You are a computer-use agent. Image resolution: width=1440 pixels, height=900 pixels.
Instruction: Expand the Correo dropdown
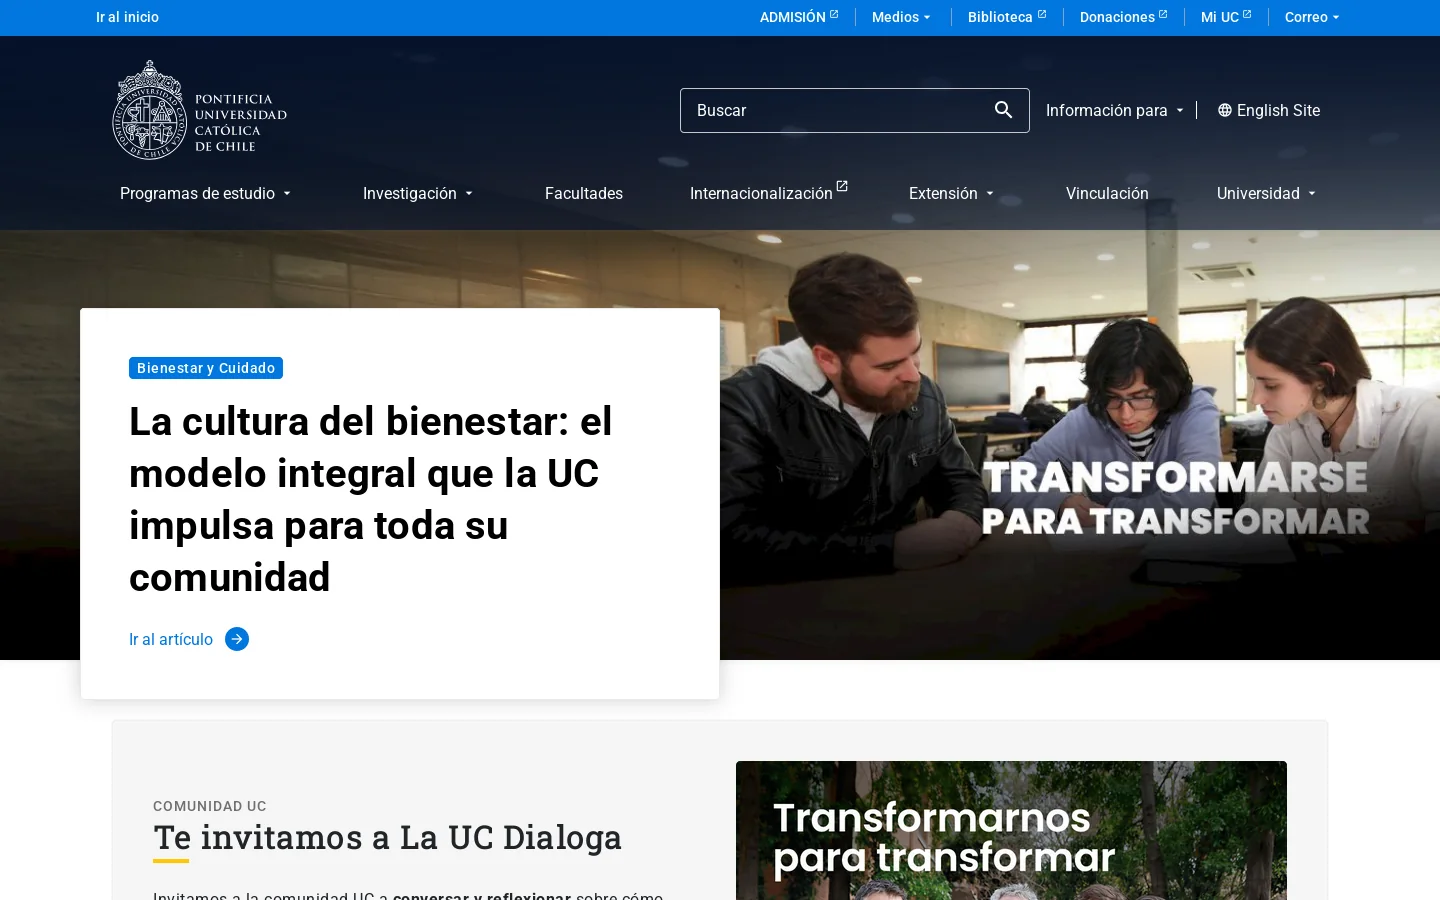1312,17
